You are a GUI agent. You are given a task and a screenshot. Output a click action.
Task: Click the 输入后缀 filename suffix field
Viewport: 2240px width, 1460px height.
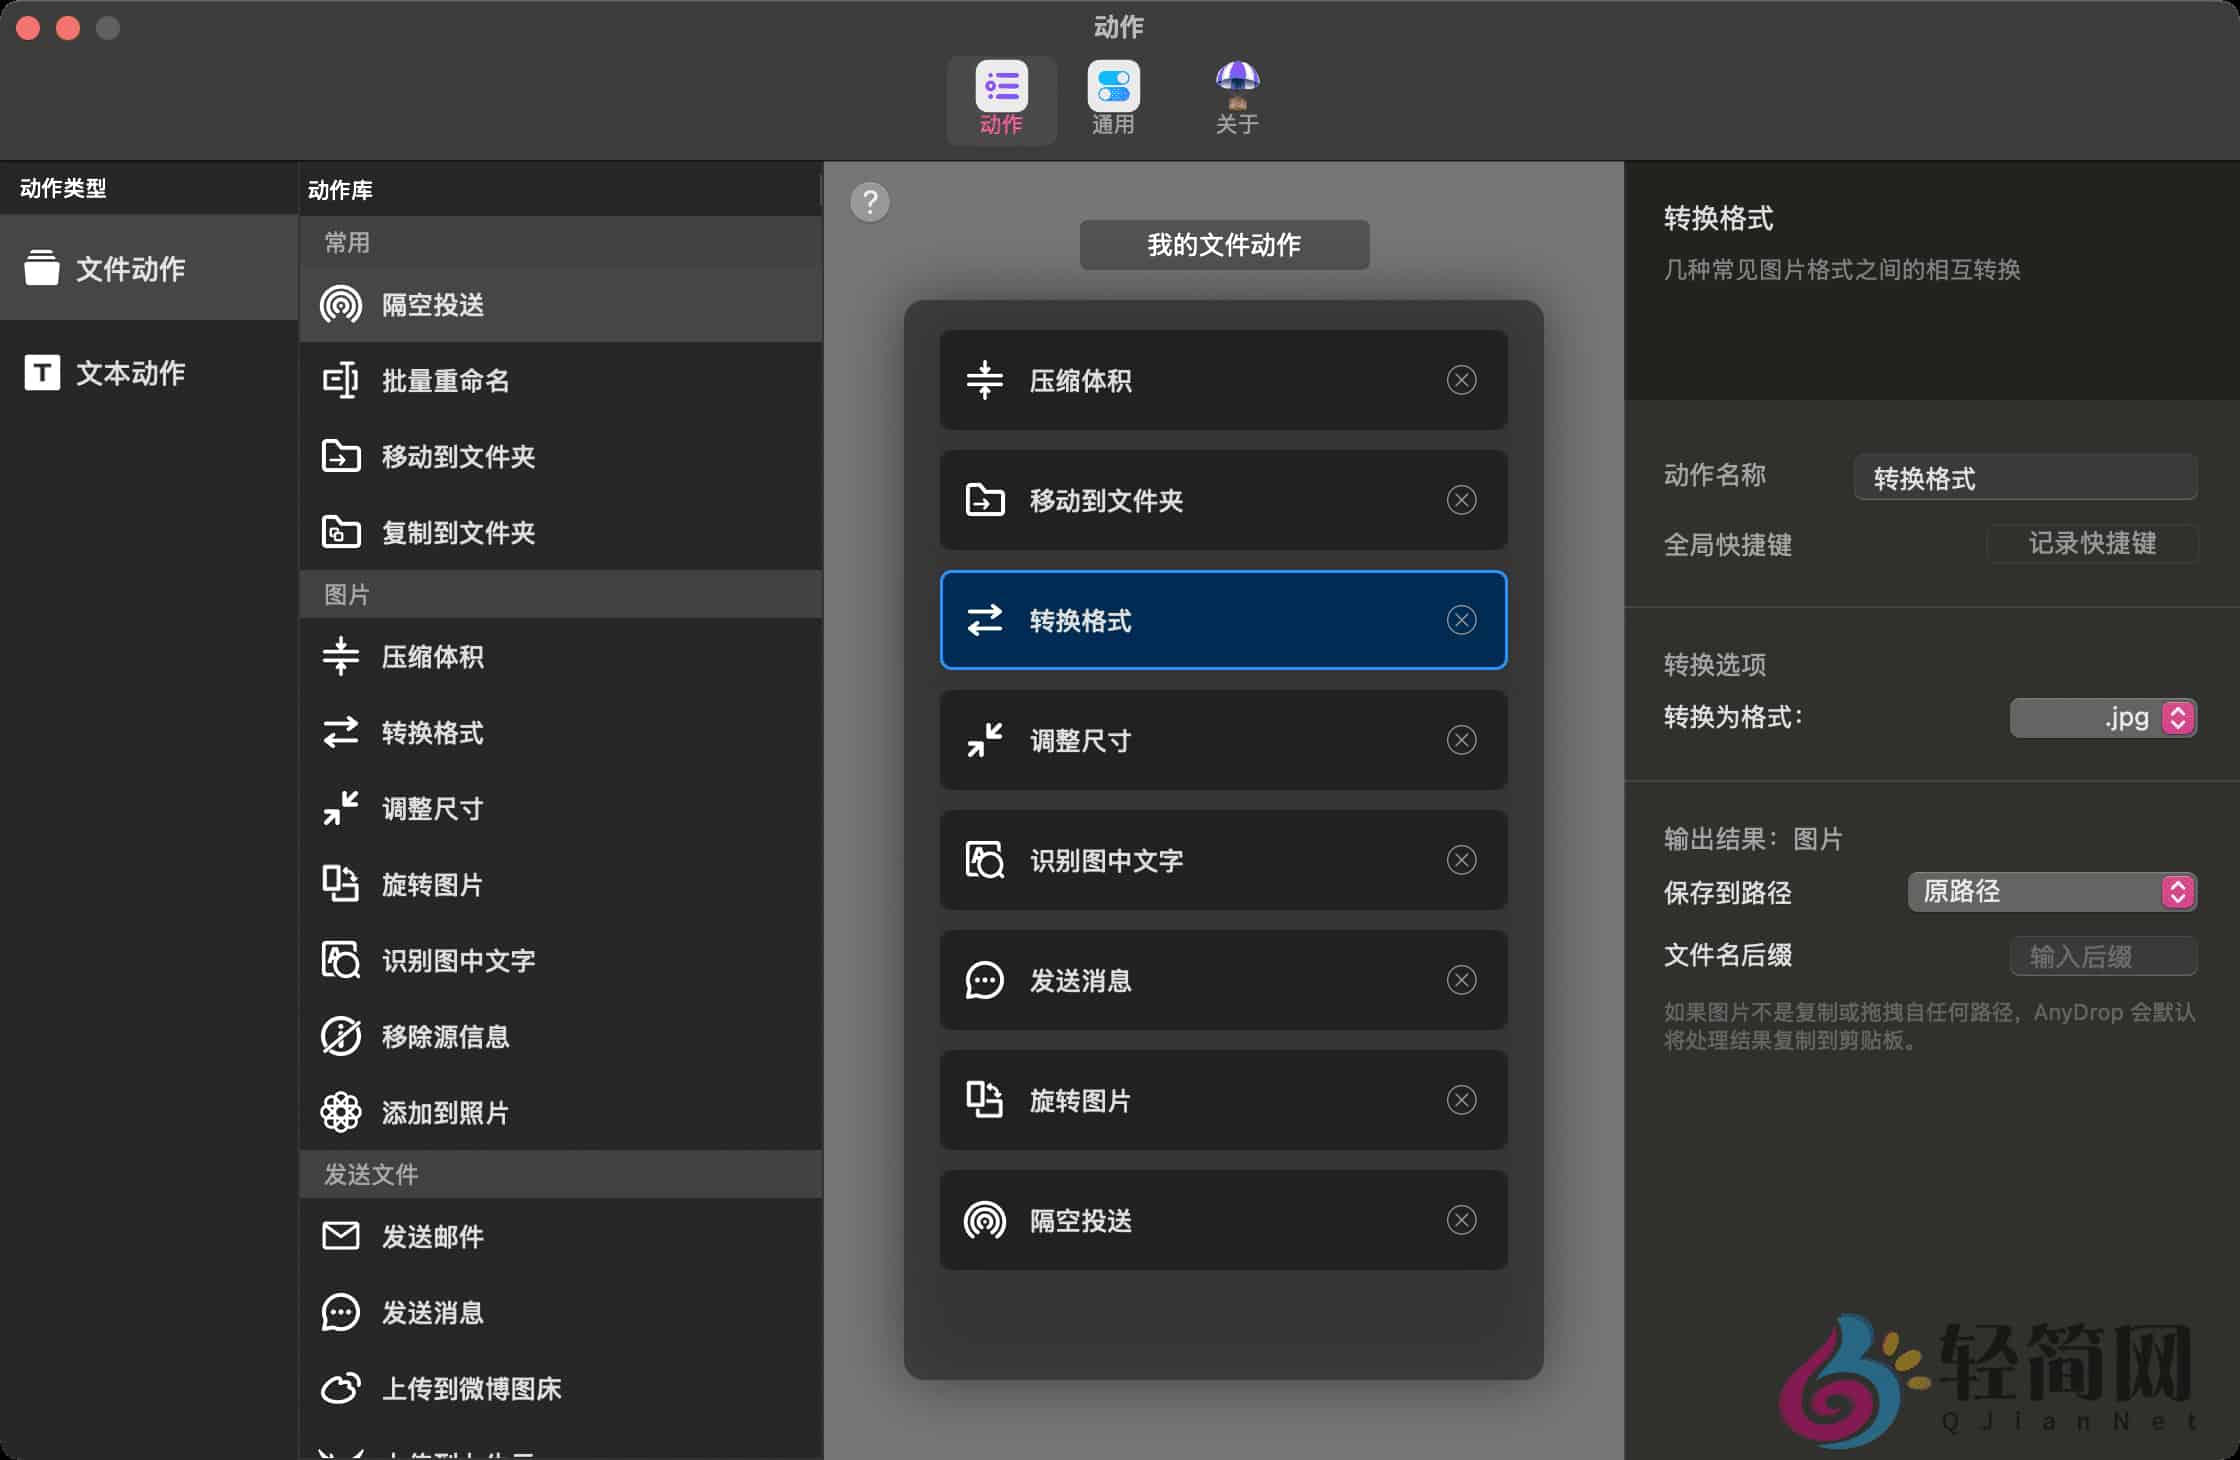(x=2103, y=956)
